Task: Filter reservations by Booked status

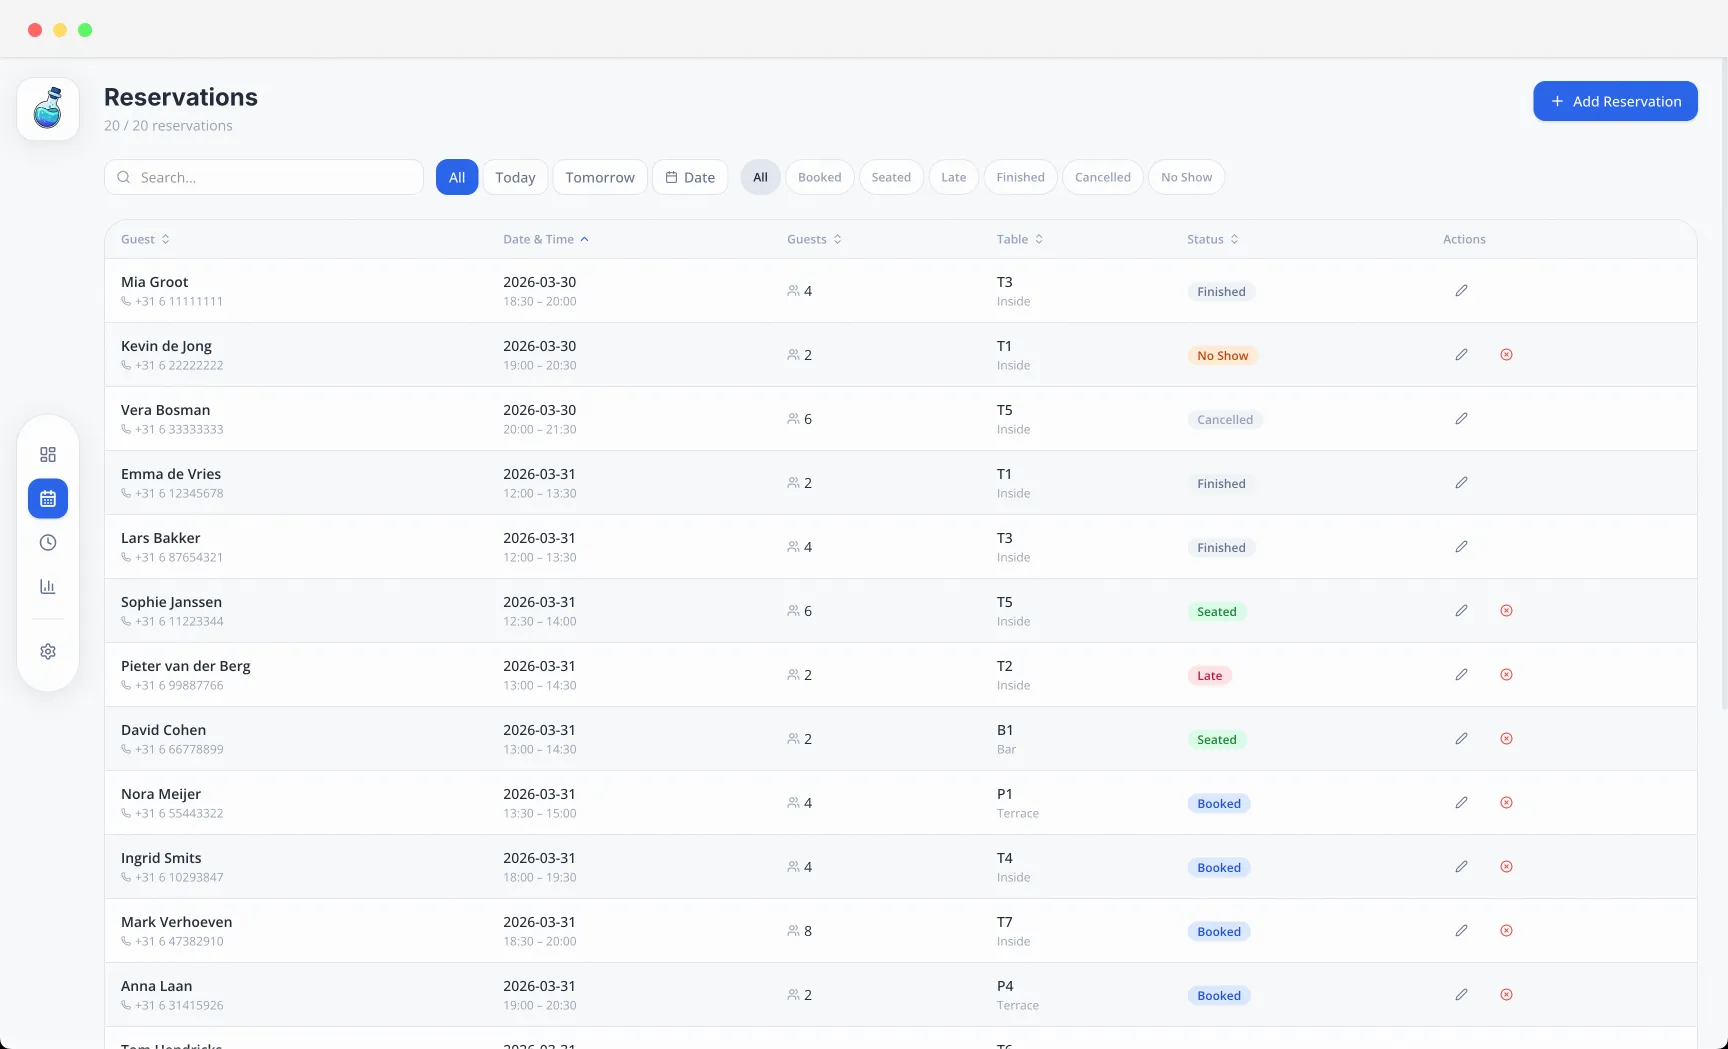Action: coord(819,178)
